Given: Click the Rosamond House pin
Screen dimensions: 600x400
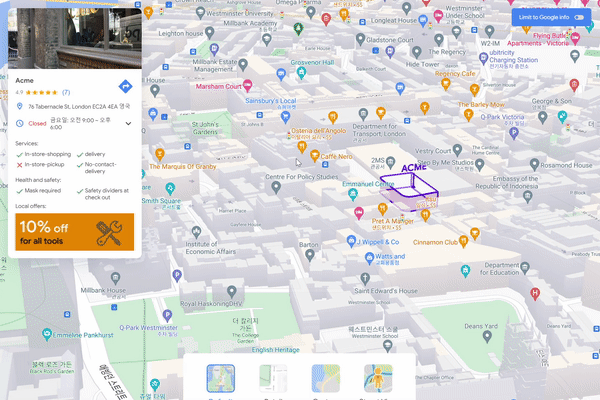Looking at the screenshot, I should click(535, 165).
